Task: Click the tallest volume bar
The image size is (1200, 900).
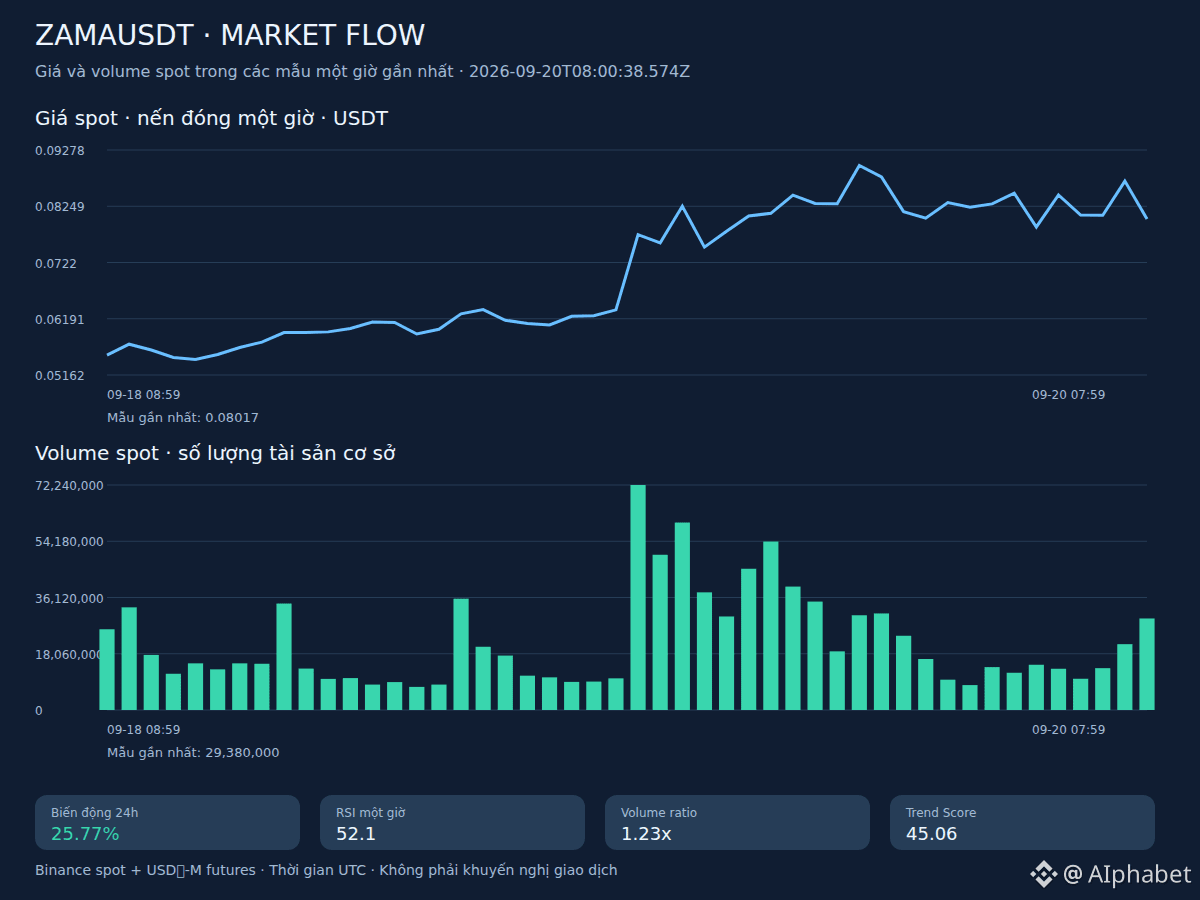Action: tap(638, 598)
